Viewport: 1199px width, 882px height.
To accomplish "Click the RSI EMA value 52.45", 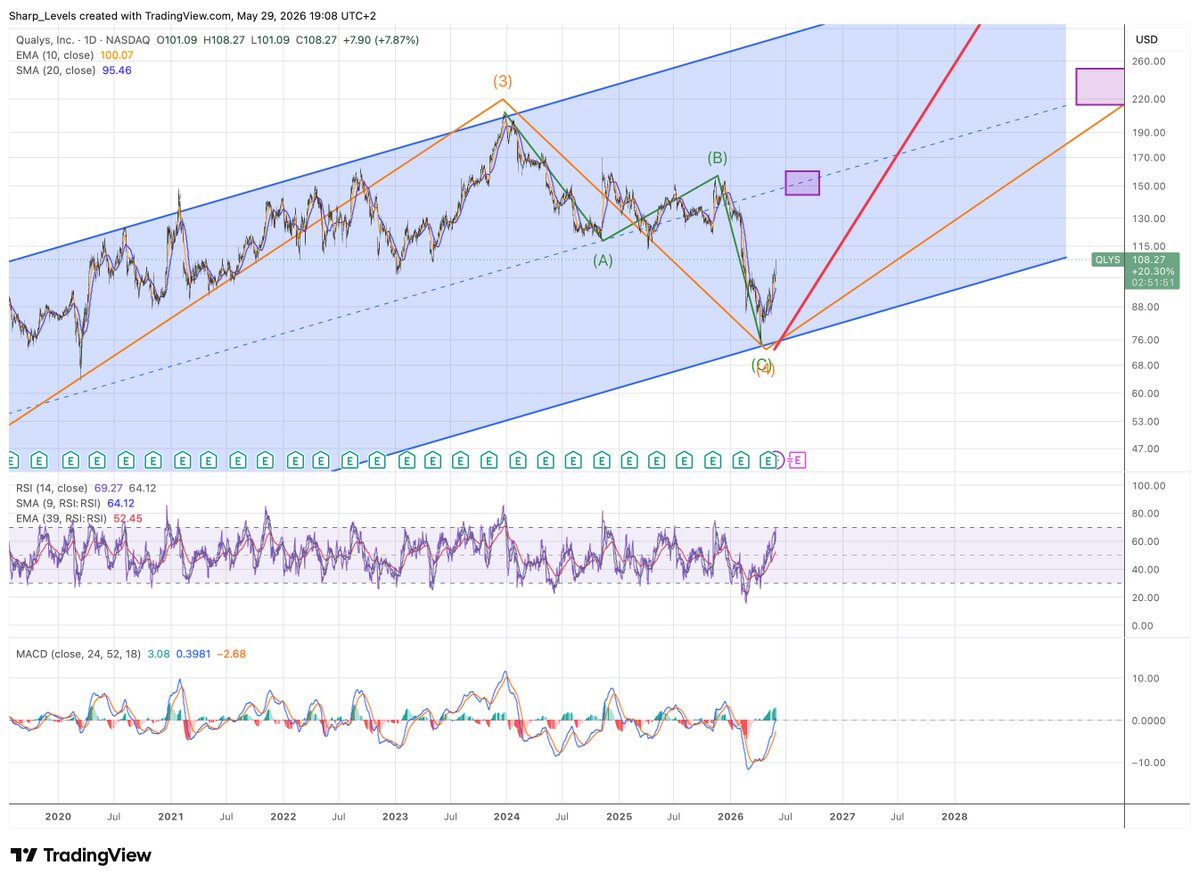I will point(128,519).
